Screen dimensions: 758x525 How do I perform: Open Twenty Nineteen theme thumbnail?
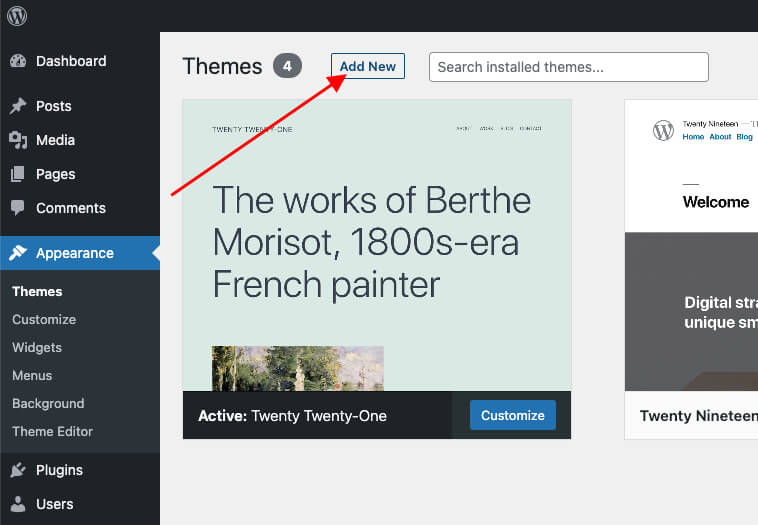(x=691, y=245)
